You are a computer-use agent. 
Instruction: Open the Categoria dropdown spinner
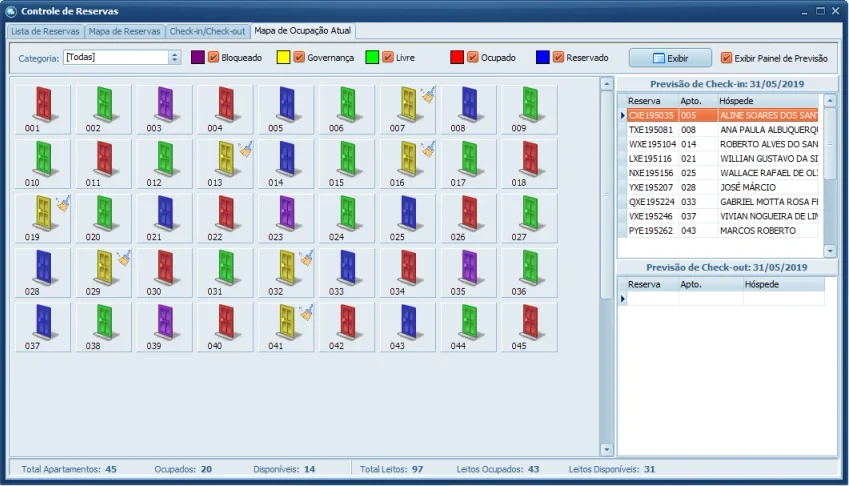tap(174, 57)
